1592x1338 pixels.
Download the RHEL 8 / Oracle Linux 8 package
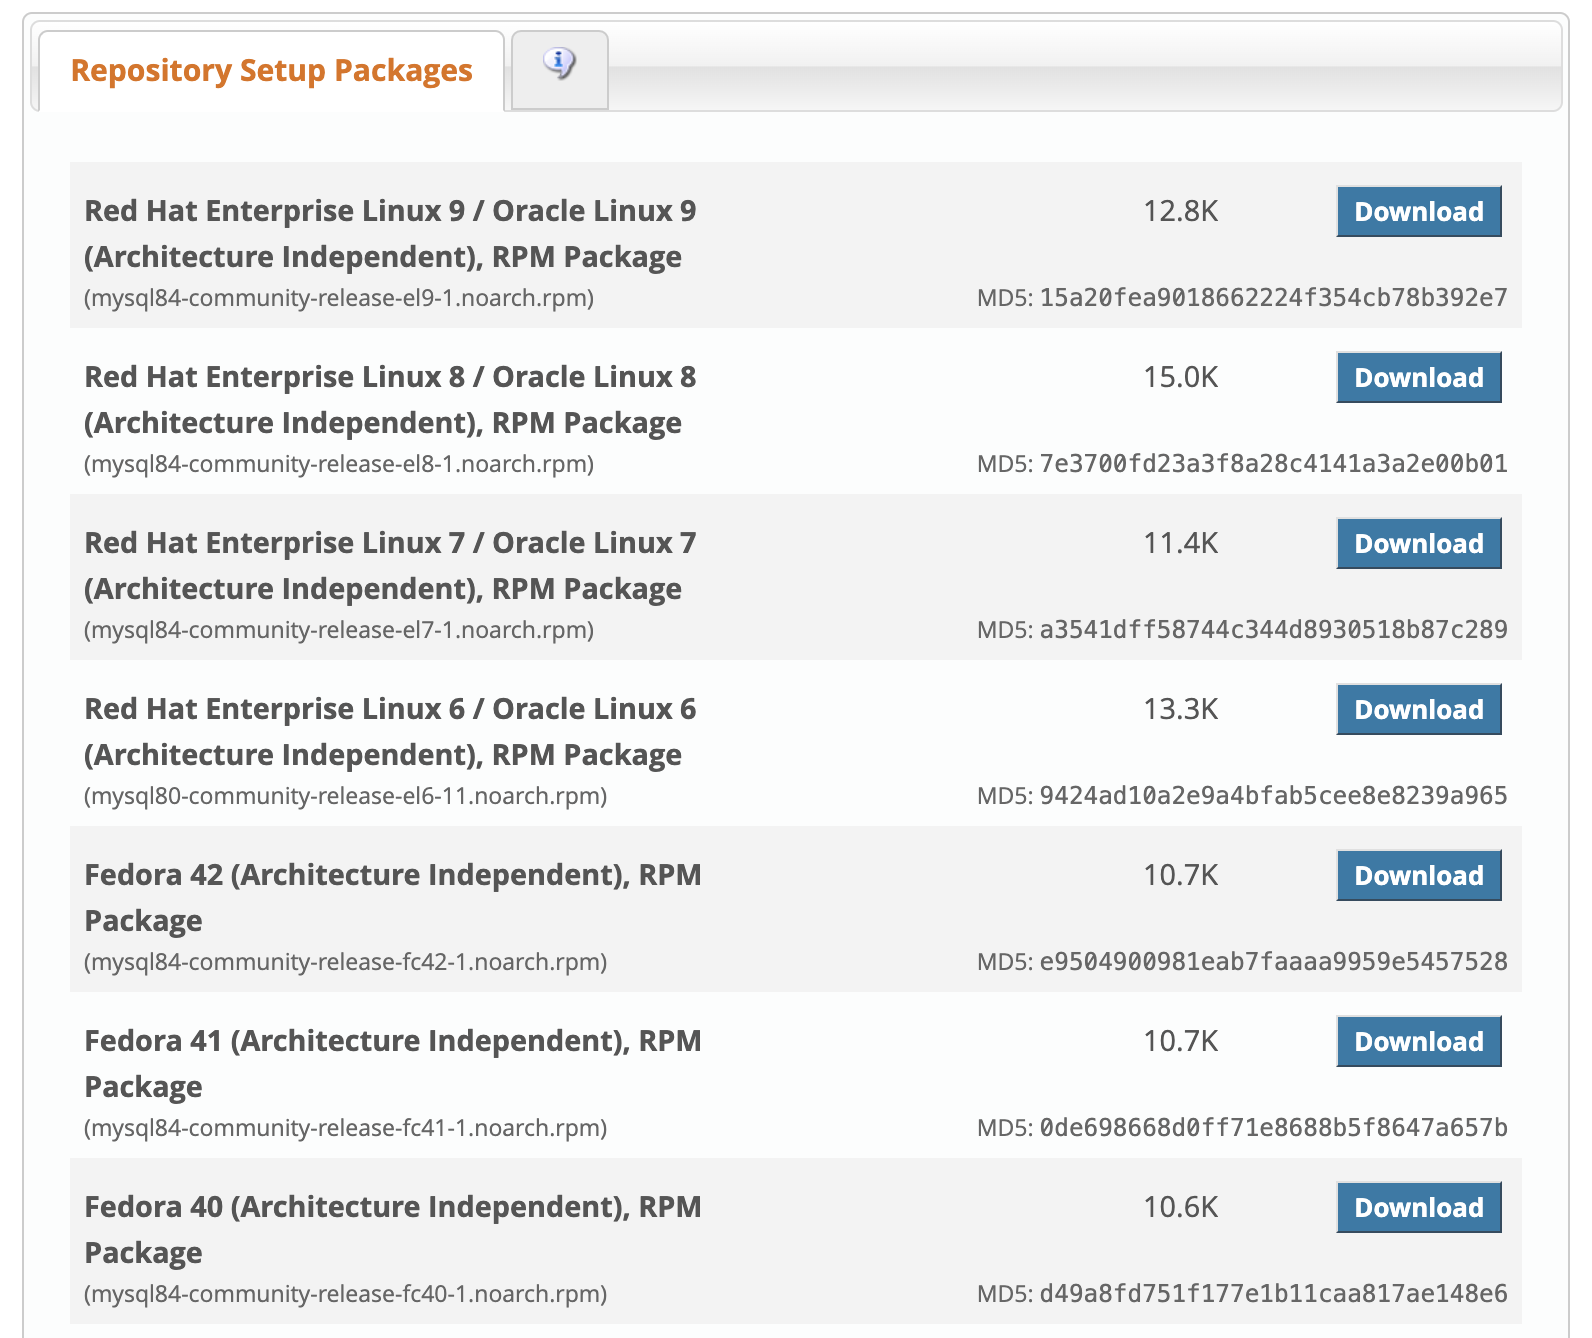(x=1418, y=378)
